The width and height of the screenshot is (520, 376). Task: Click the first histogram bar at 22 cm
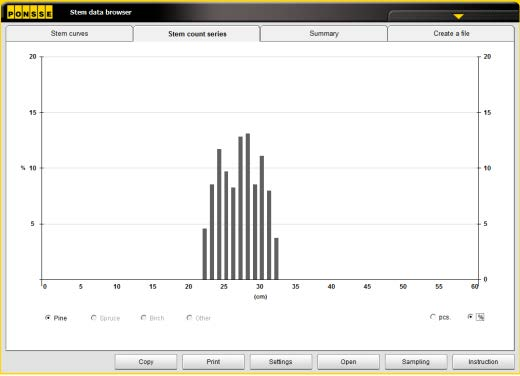[205, 254]
